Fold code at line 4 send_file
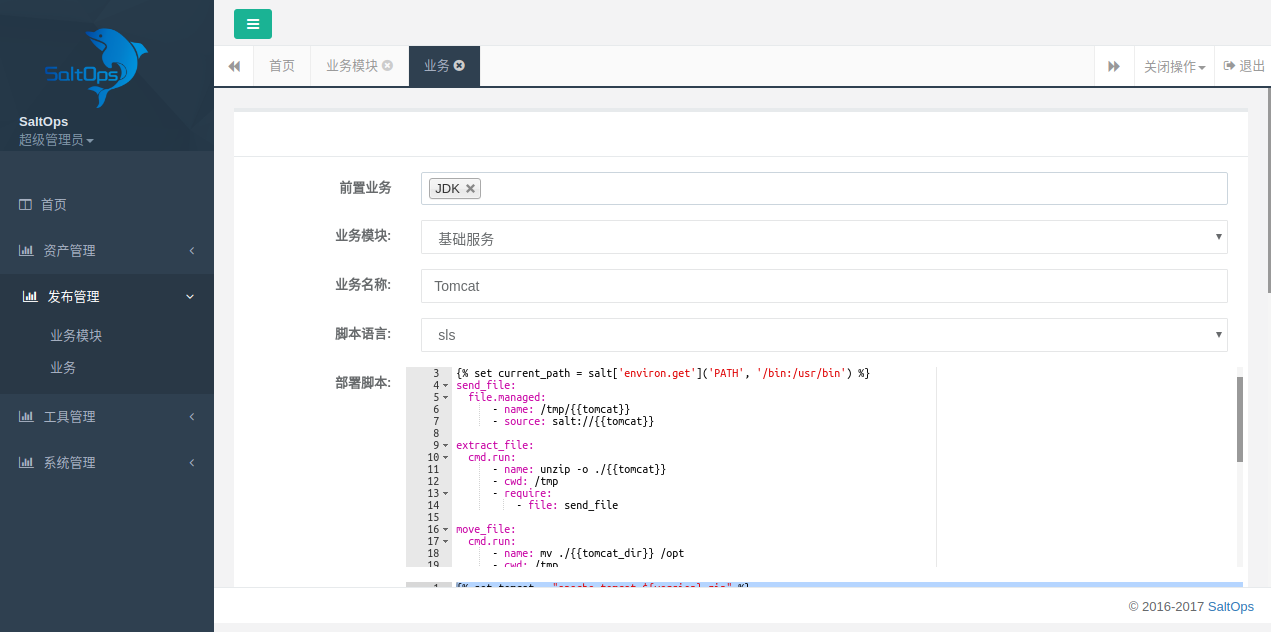 coord(445,385)
